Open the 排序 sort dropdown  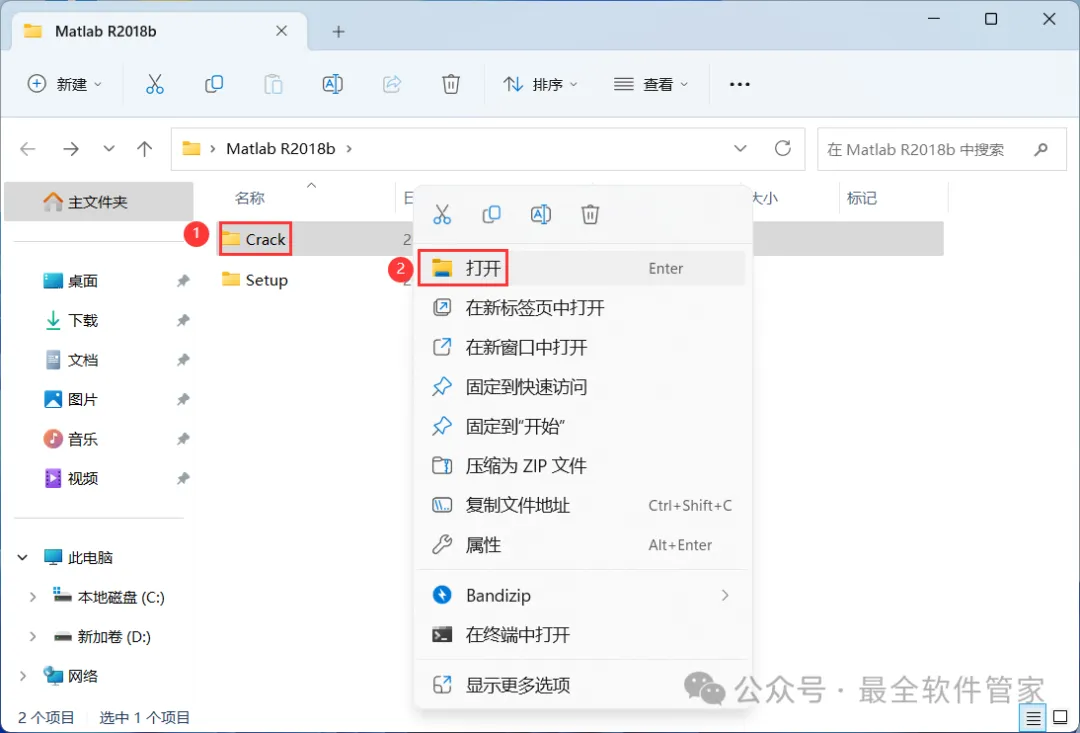(541, 84)
